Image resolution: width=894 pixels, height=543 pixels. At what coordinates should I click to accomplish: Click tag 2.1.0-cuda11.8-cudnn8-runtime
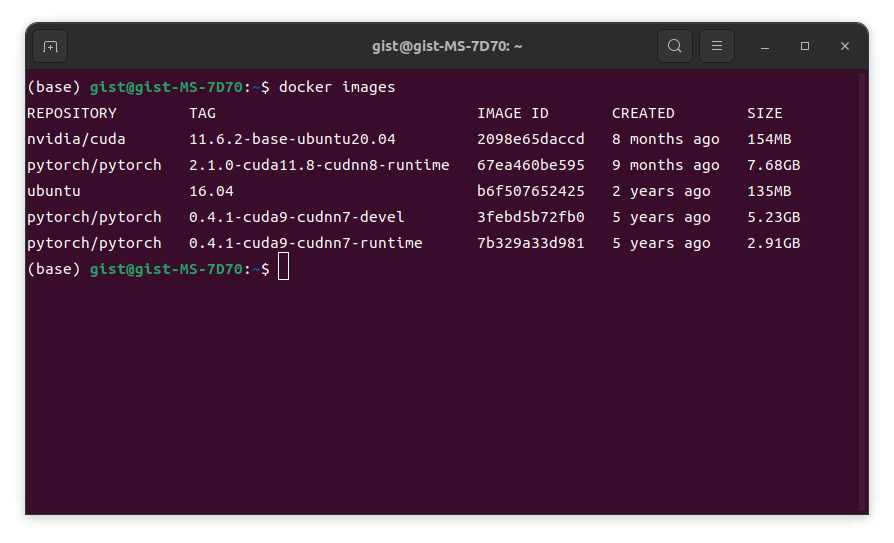[319, 165]
